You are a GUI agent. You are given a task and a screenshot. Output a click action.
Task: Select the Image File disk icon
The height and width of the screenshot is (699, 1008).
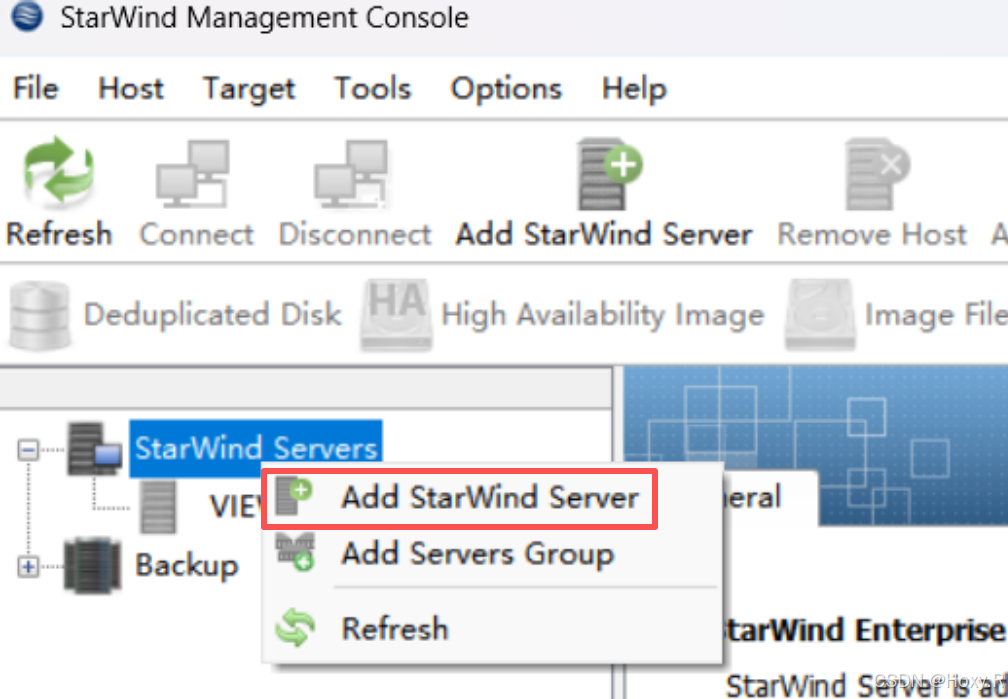[x=820, y=315]
